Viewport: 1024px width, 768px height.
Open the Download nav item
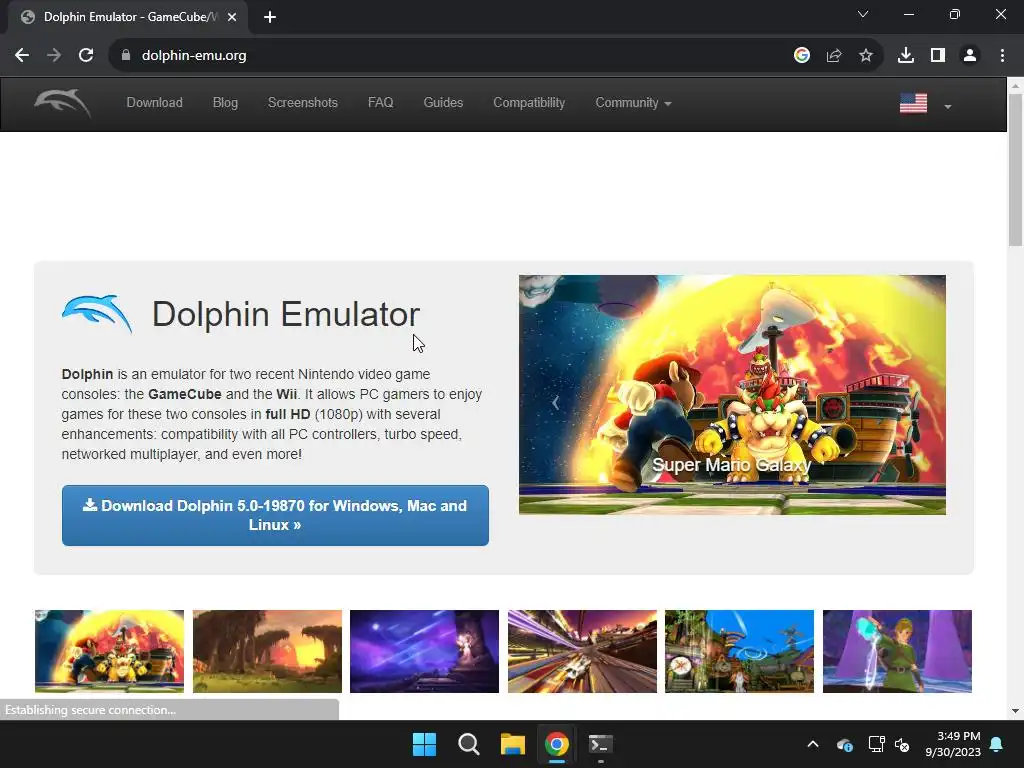pyautogui.click(x=154, y=103)
